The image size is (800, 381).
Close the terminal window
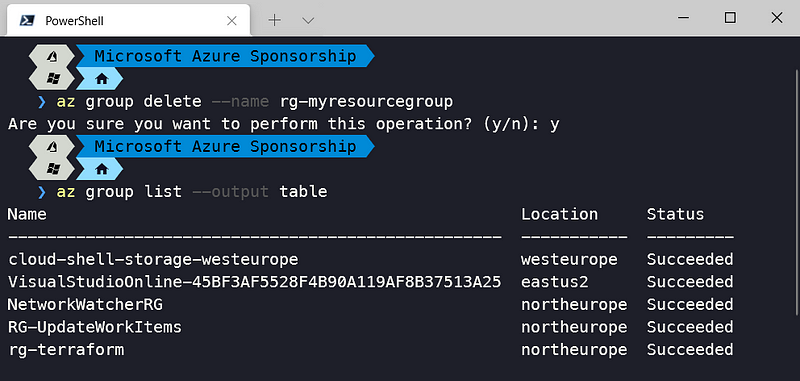[x=777, y=18]
